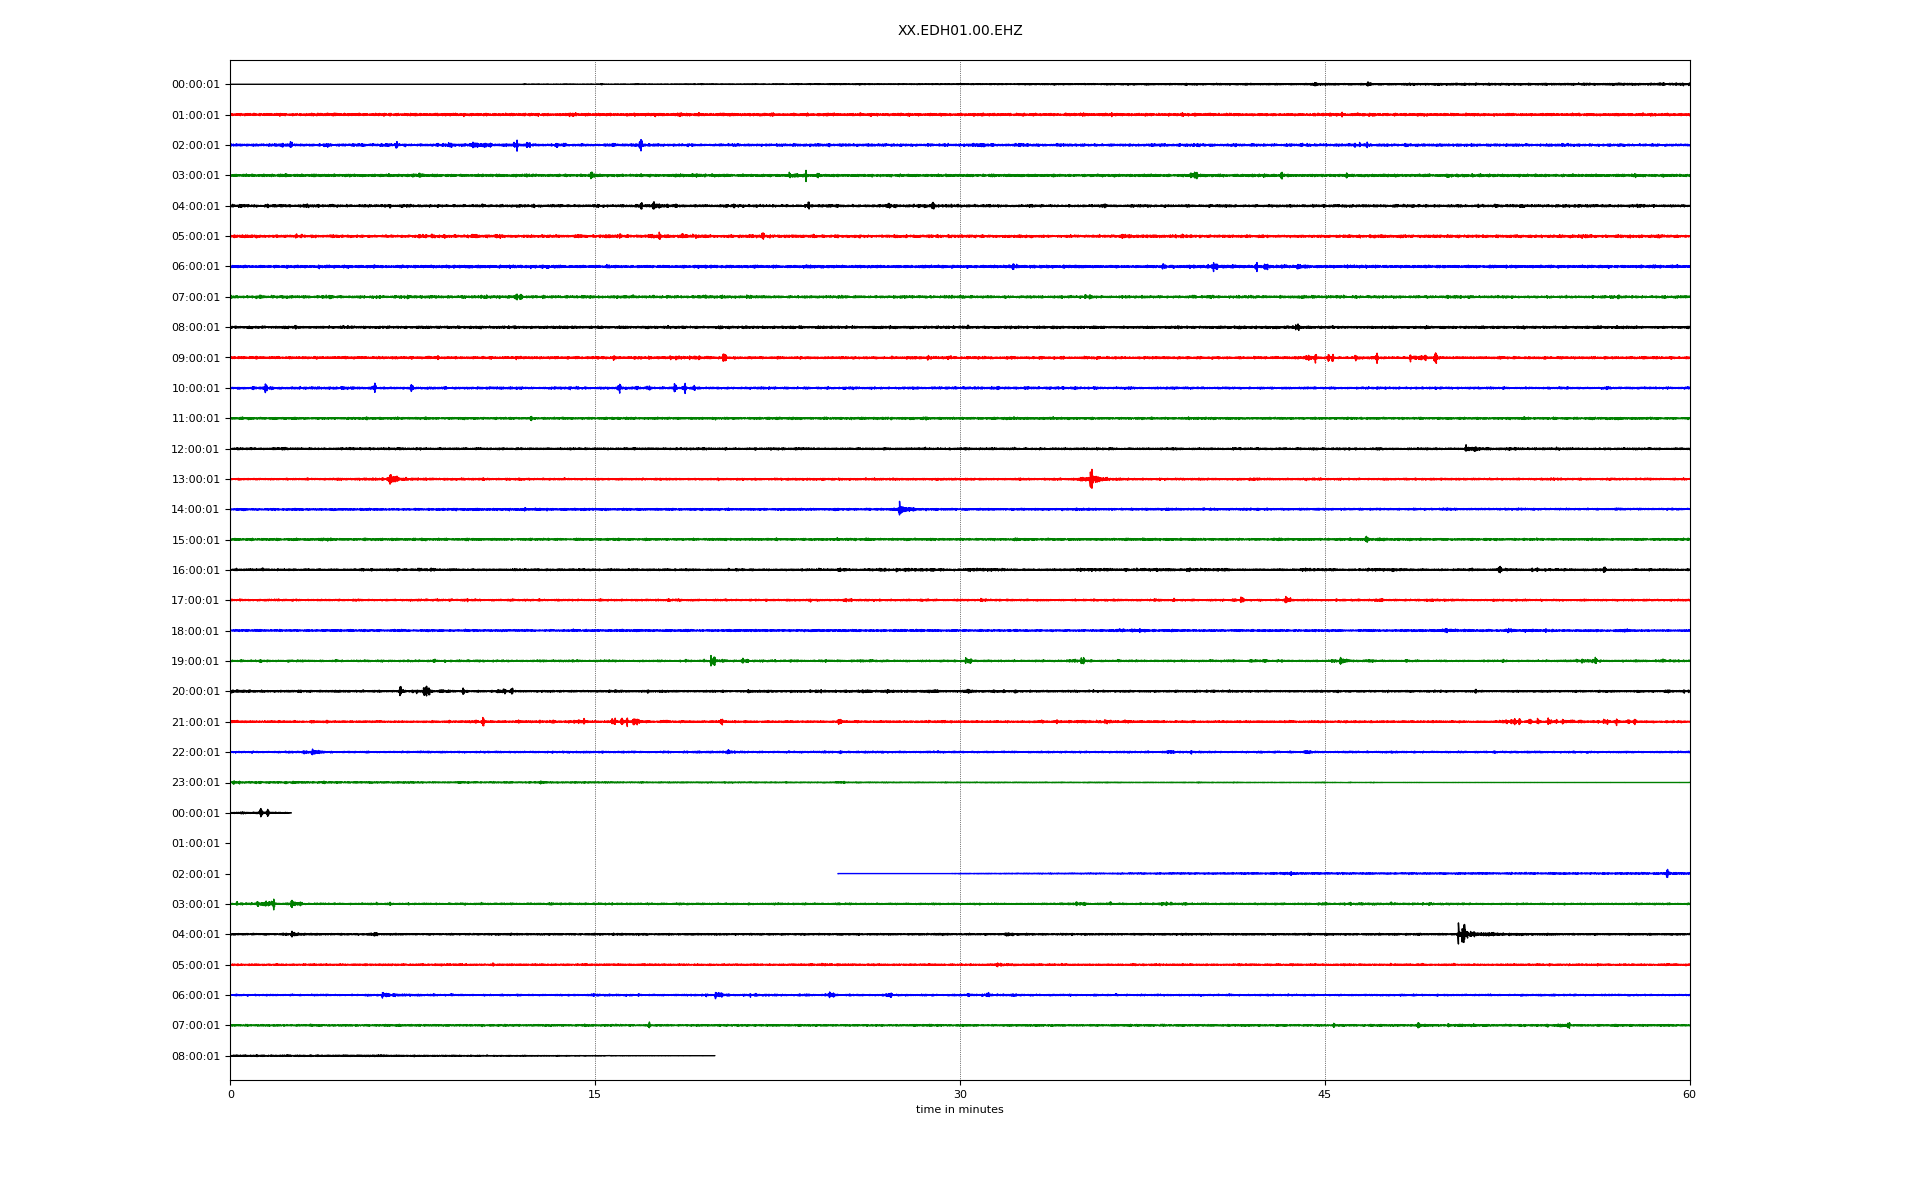Click the large black event near minute 51
This screenshot has width=1920, height=1200.
pos(1461,934)
